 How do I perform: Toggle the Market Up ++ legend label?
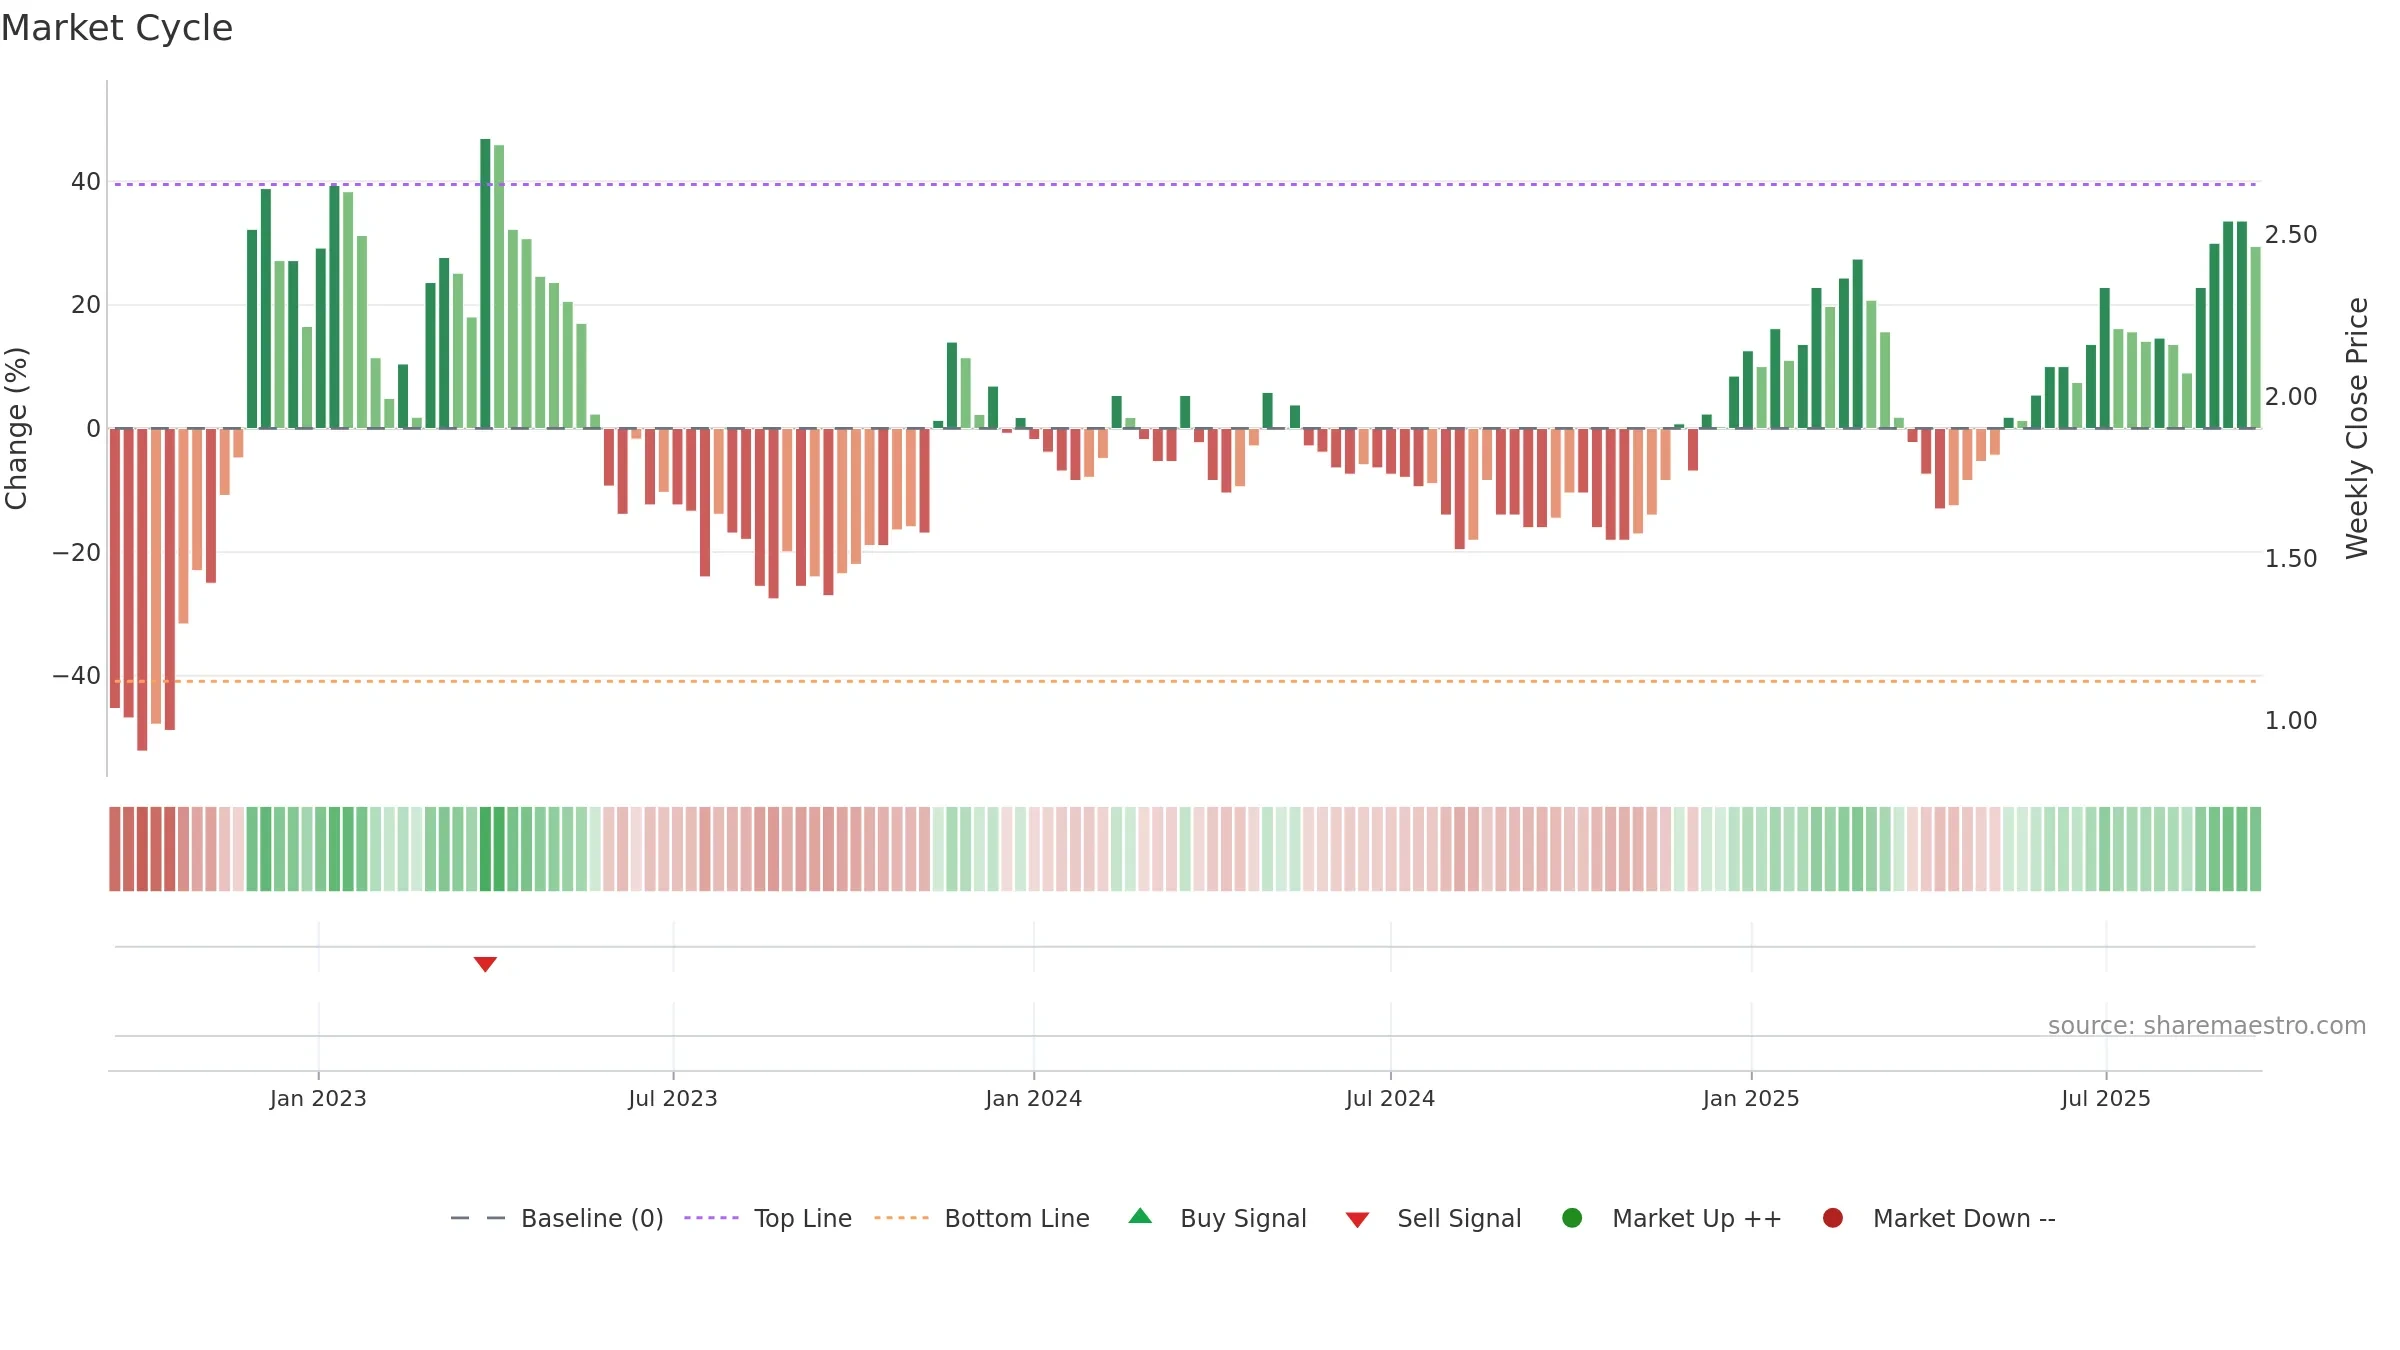click(1697, 1219)
